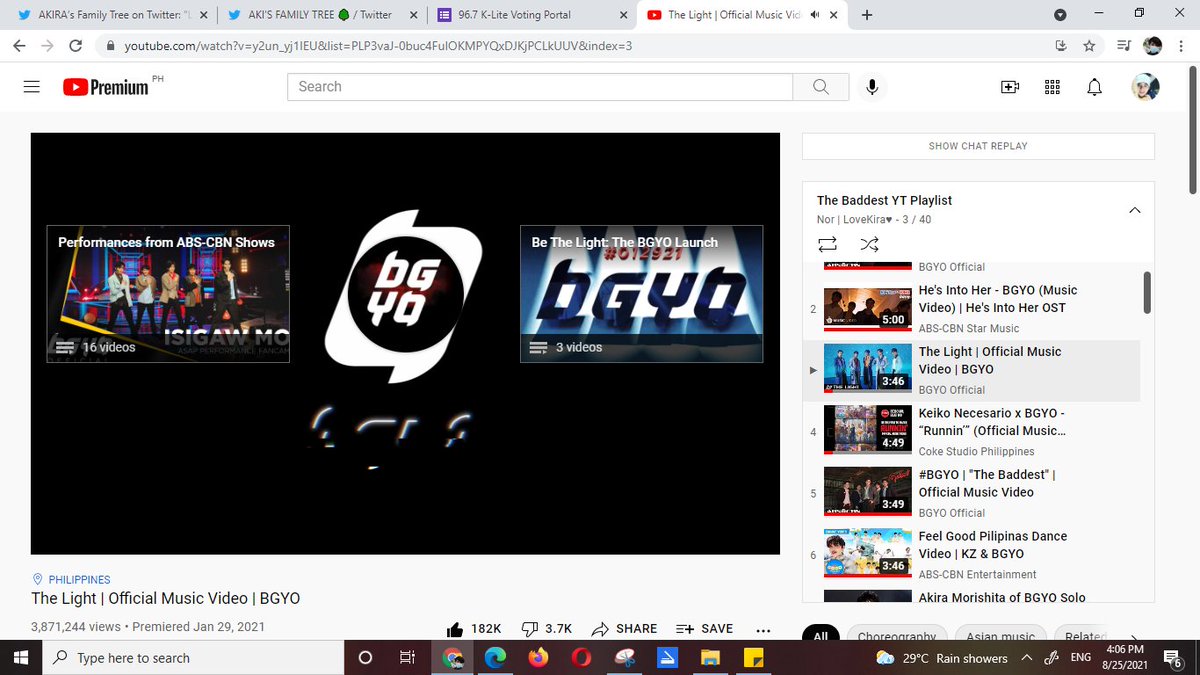The image size is (1200, 675).
Task: Open Chrome media control icon
Action: 1122,46
